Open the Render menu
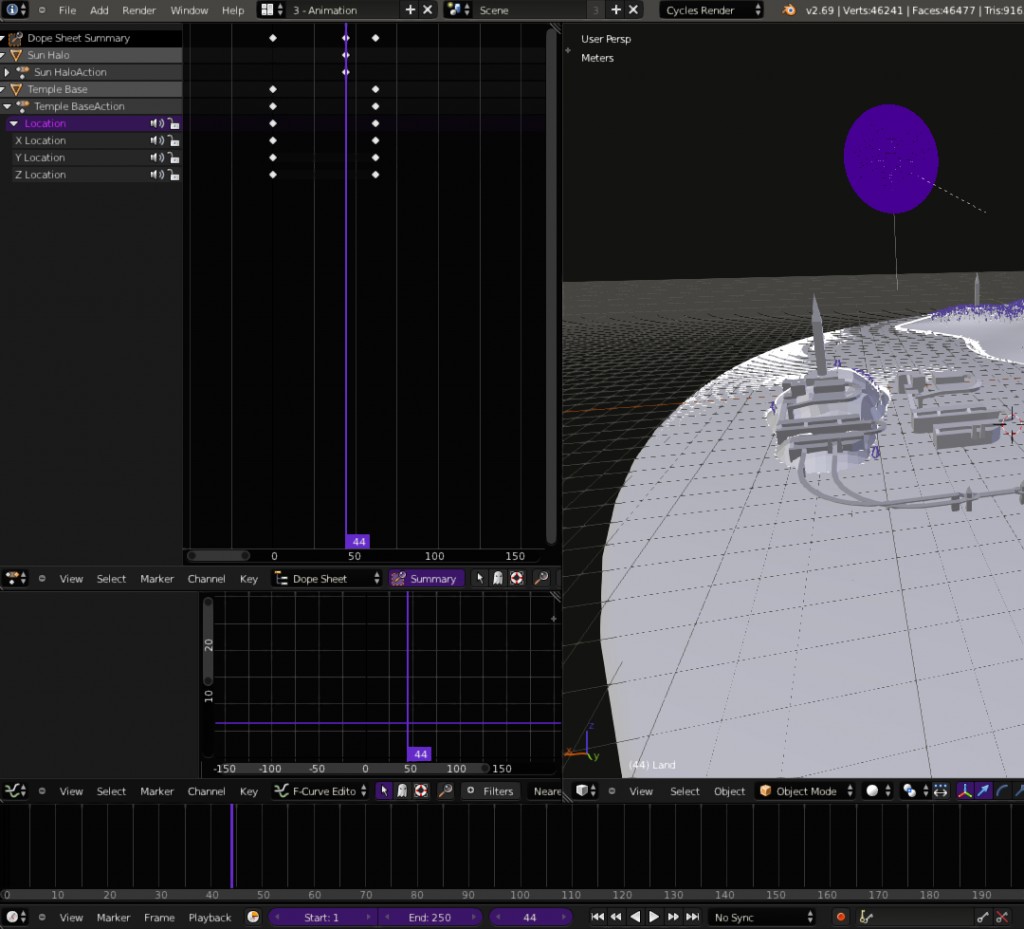 pos(138,10)
